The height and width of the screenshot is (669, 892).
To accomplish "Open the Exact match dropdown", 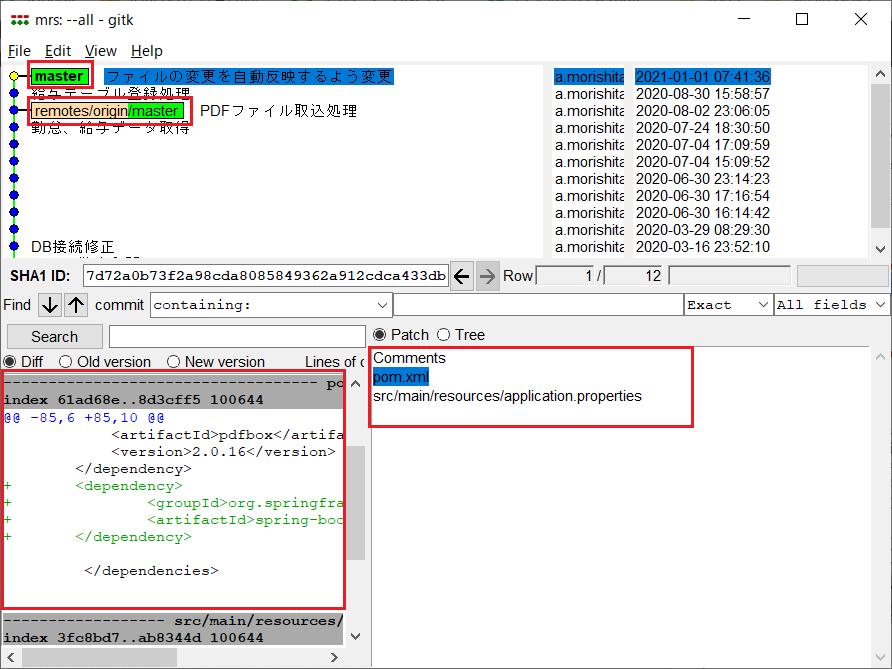I will point(728,305).
